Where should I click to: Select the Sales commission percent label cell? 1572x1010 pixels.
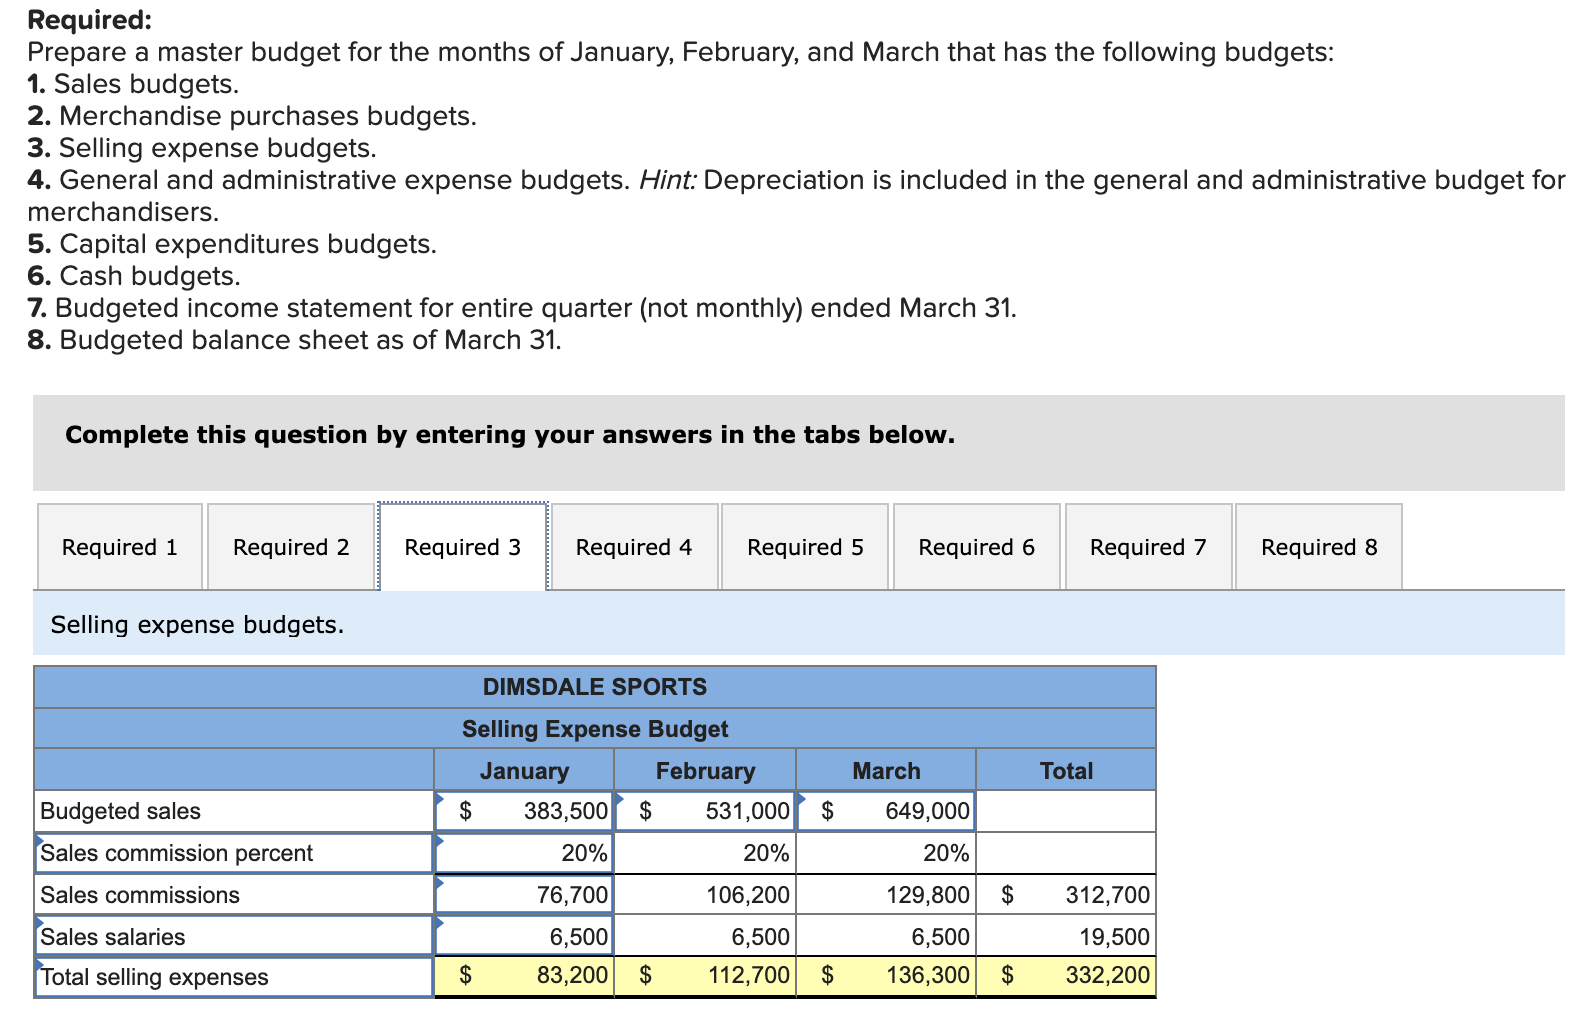click(x=234, y=853)
